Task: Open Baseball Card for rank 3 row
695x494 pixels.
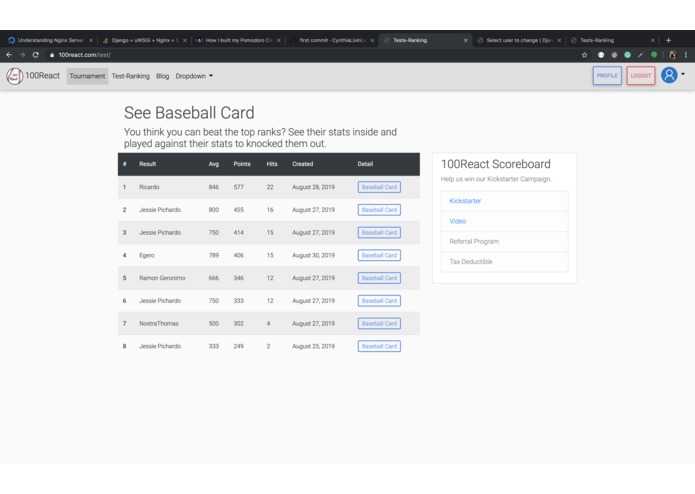Action: pyautogui.click(x=379, y=233)
